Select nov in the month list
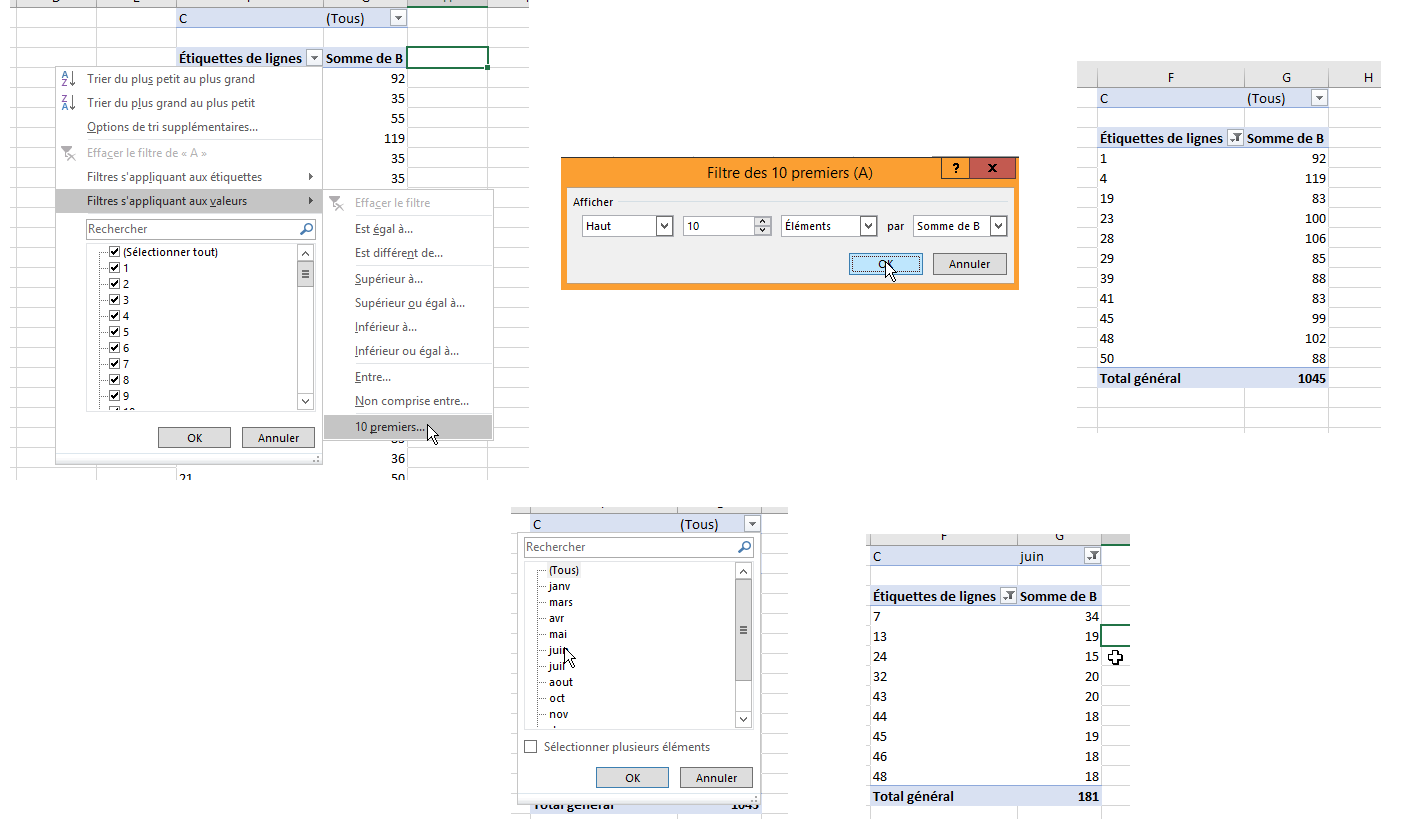 tap(558, 714)
